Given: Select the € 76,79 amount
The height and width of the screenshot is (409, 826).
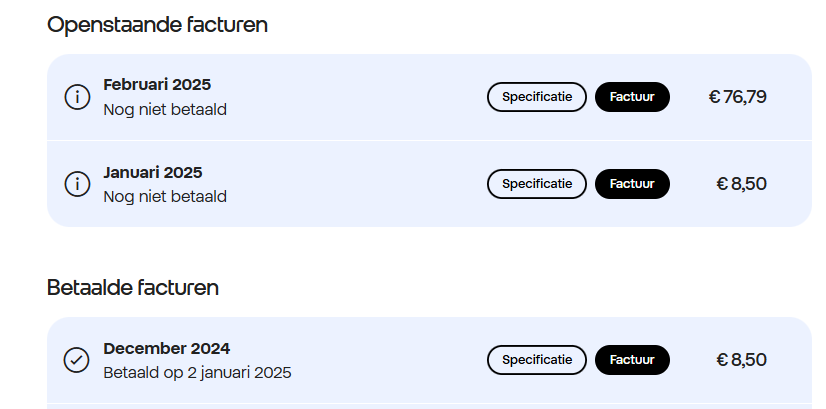Looking at the screenshot, I should point(738,97).
